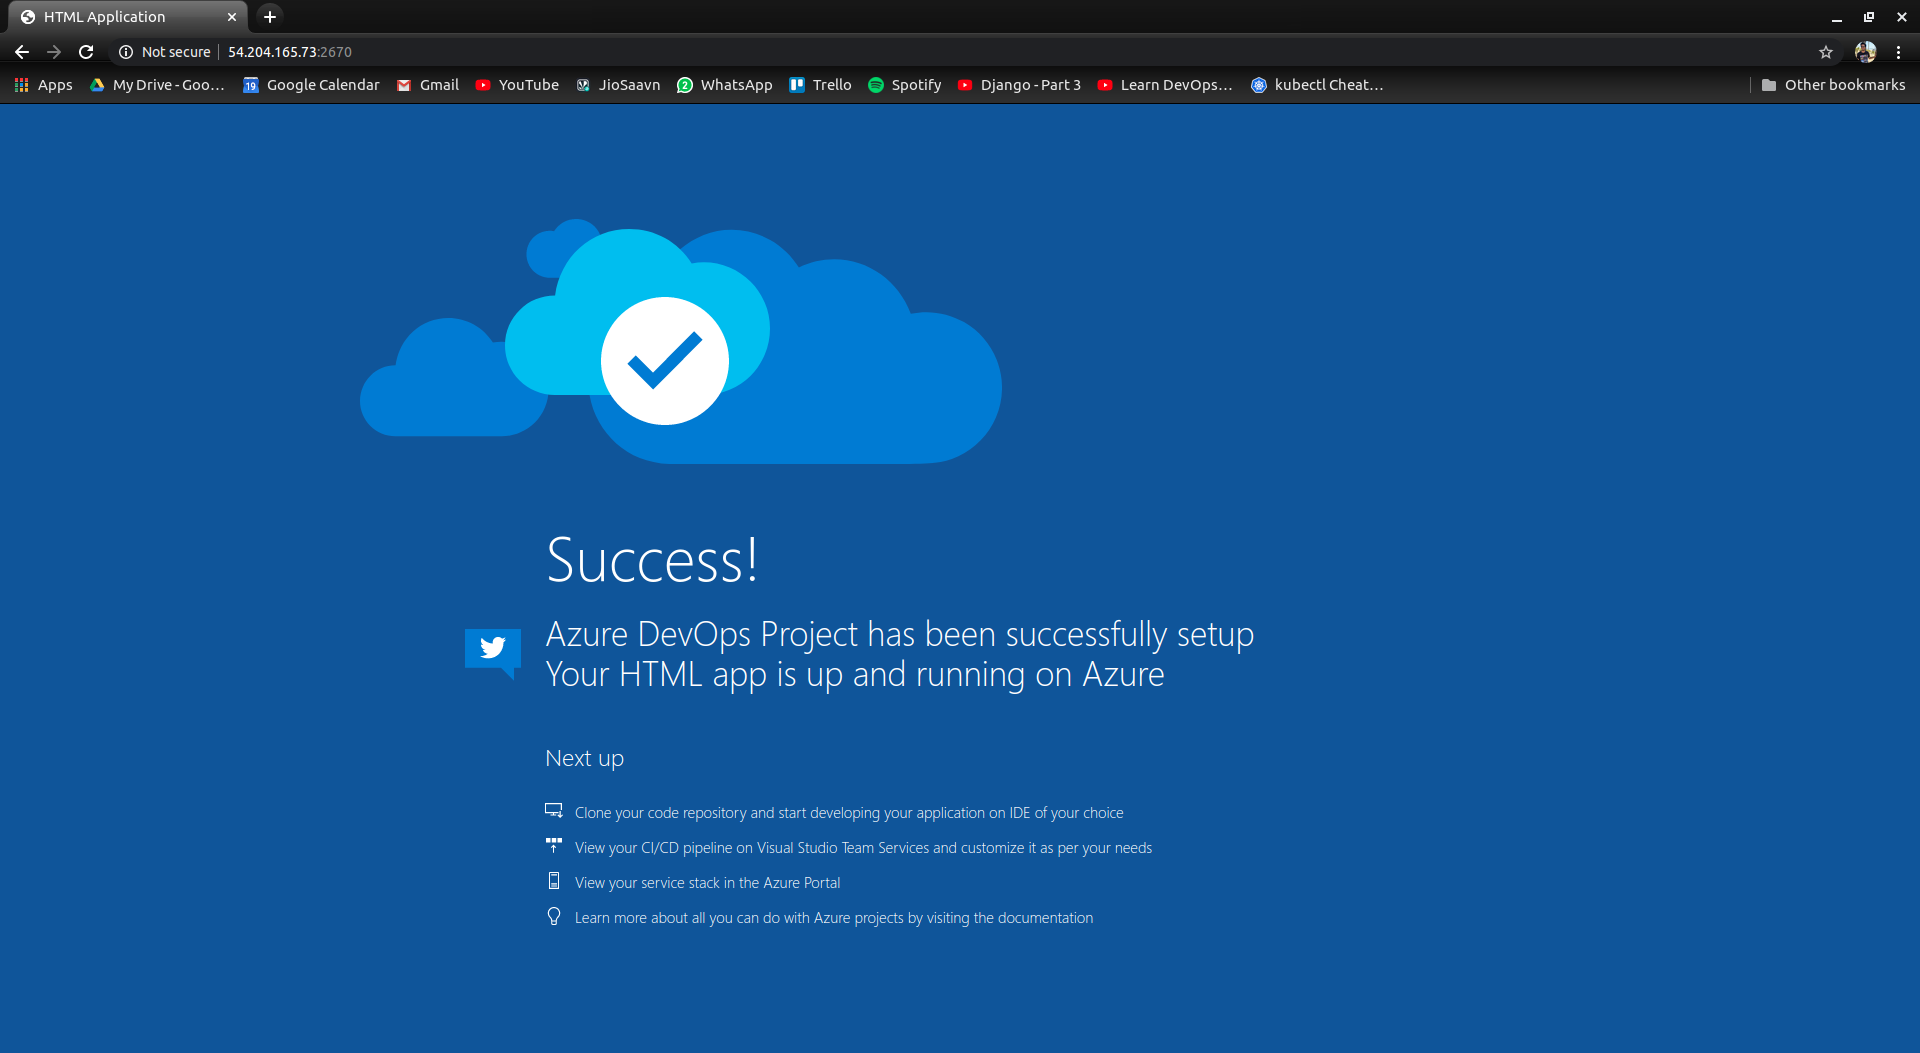Open the kubectl Cheat bookmark
The height and width of the screenshot is (1053, 1920).
tap(1318, 85)
